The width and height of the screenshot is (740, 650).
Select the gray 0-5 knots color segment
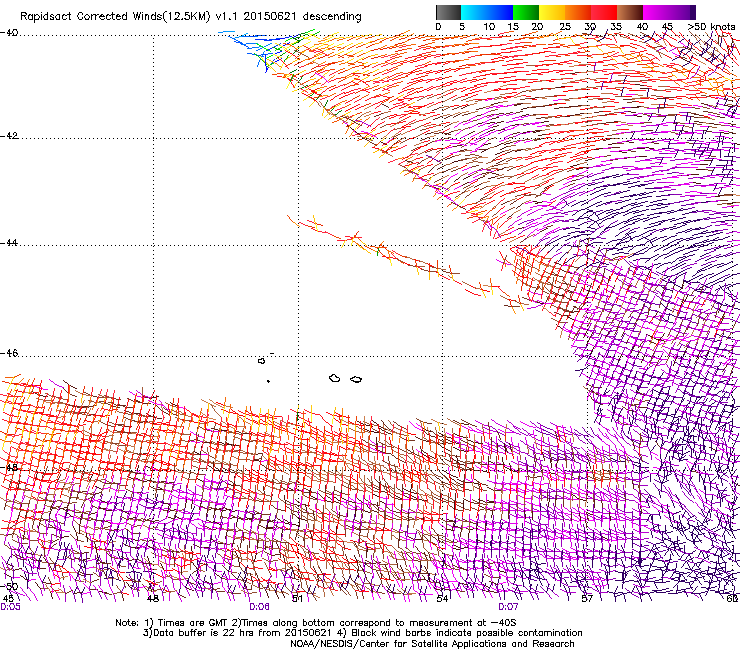(448, 12)
